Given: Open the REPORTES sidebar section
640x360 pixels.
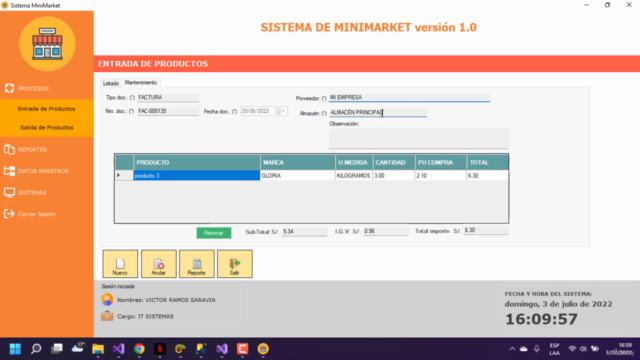Looking at the screenshot, I should click(26, 149).
